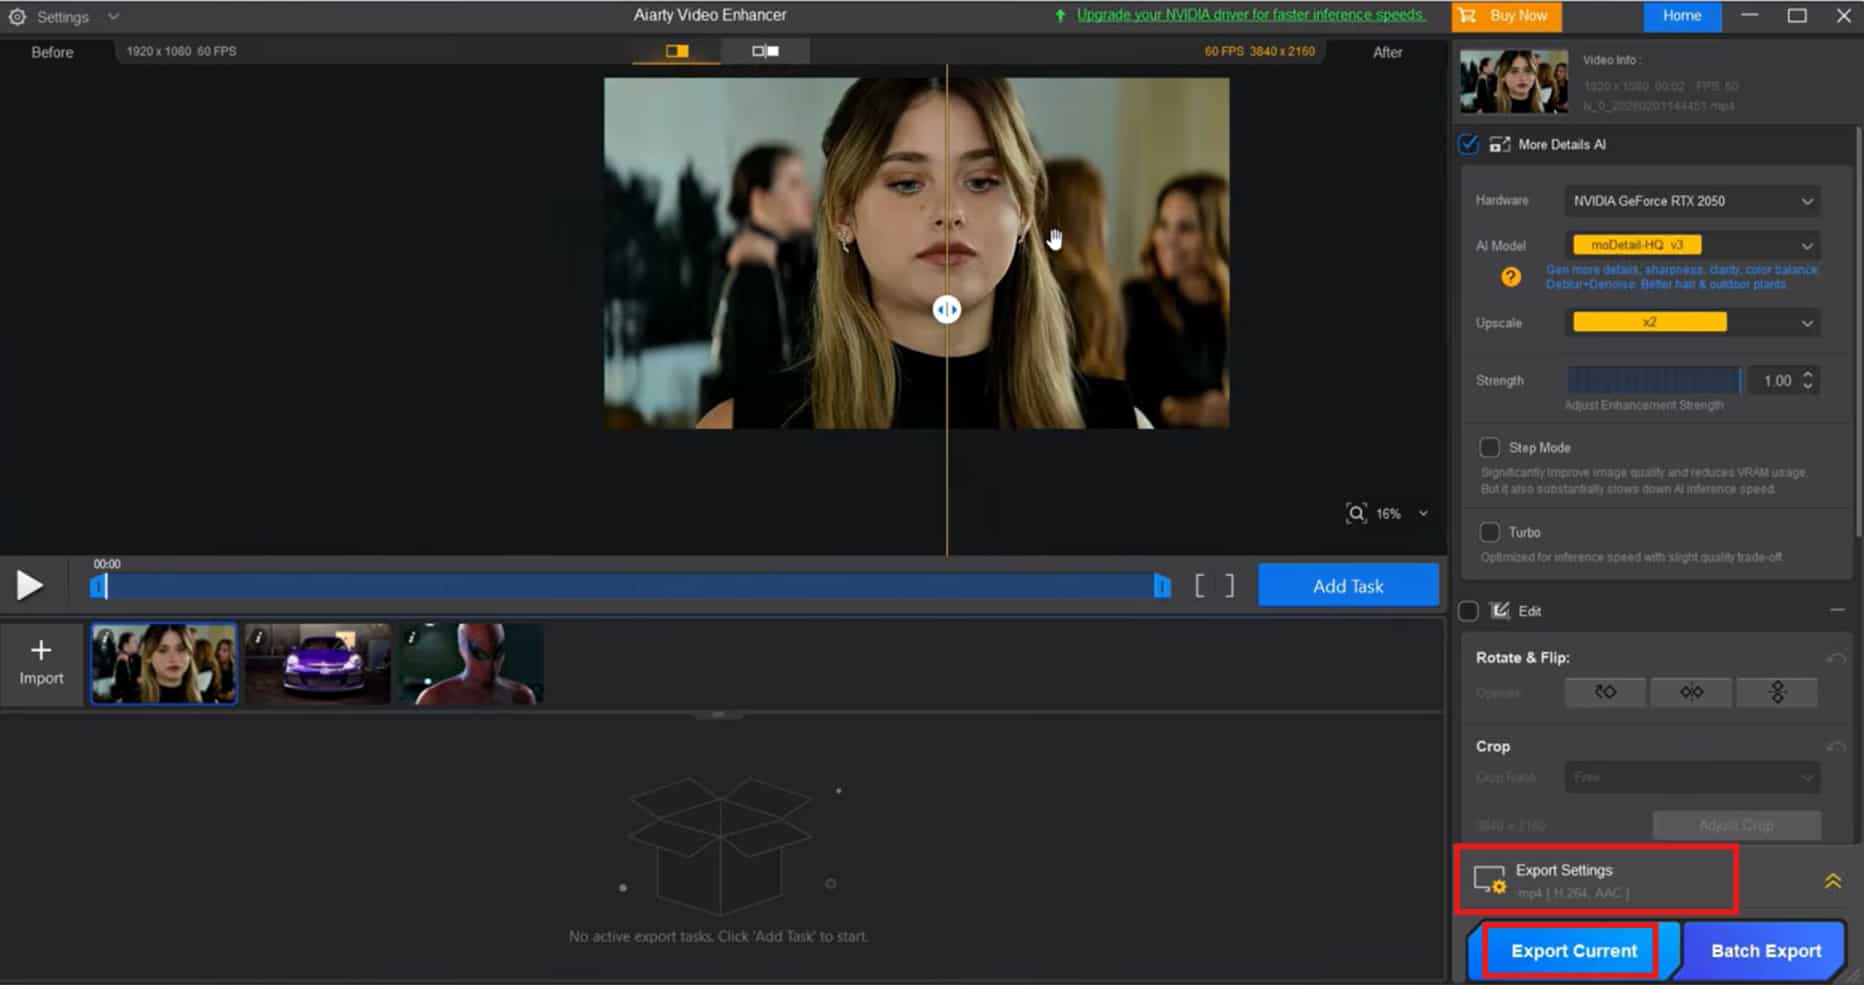This screenshot has height=985, width=1864.
Task: Open the Crop Ratio dropdown
Action: [x=1692, y=778]
